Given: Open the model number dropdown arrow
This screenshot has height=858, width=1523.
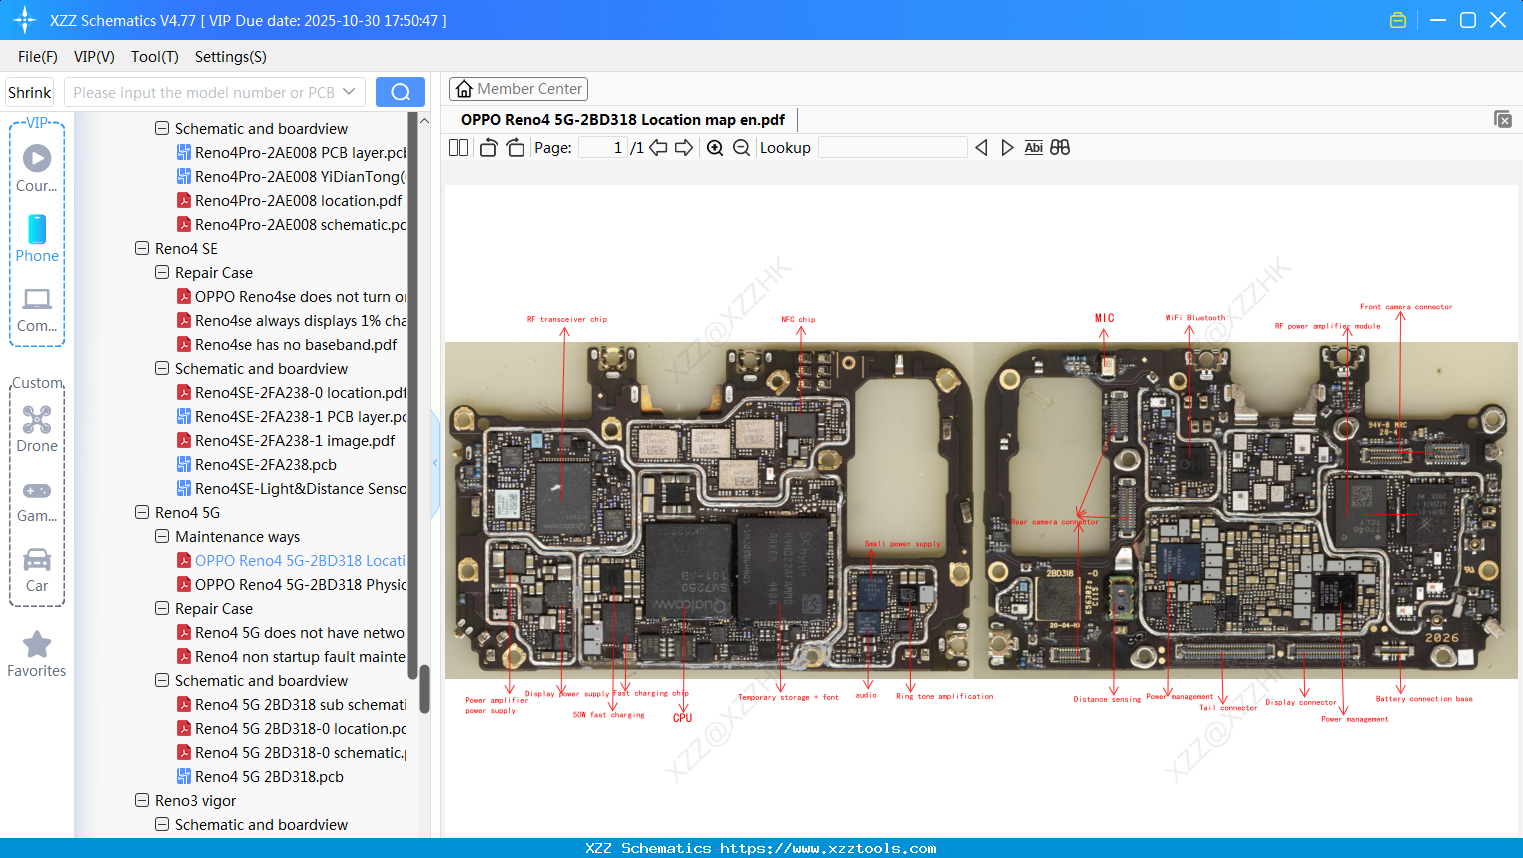Looking at the screenshot, I should click(x=349, y=92).
